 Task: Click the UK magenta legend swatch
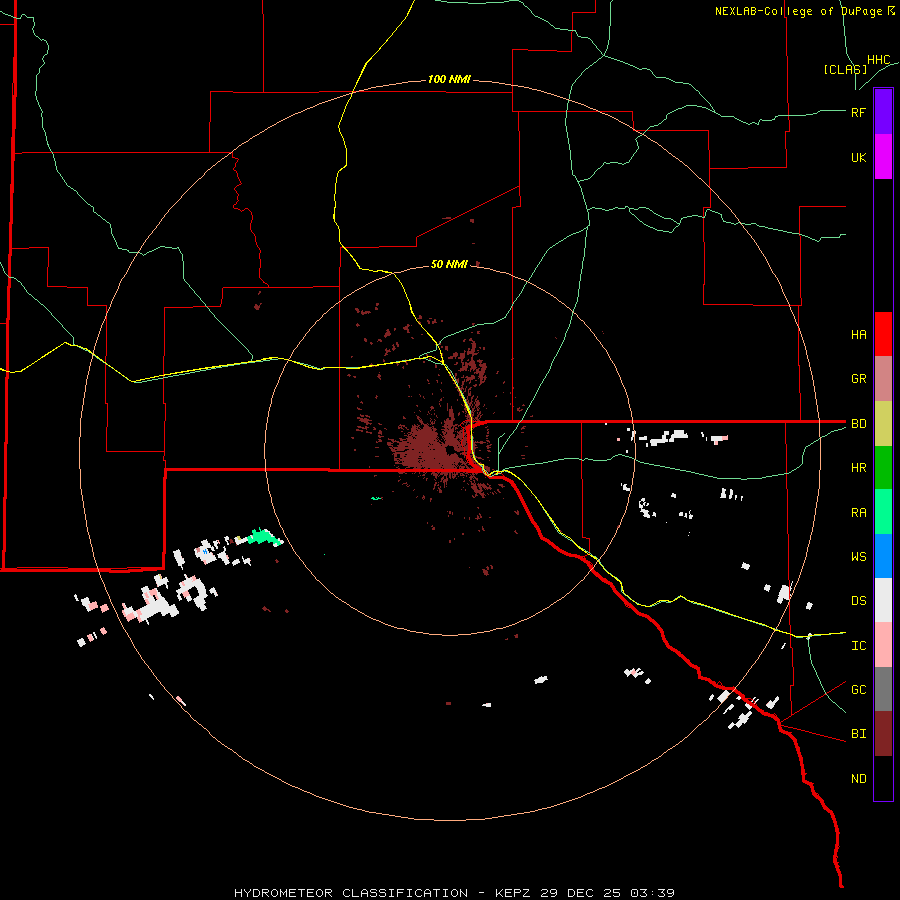coord(883,157)
